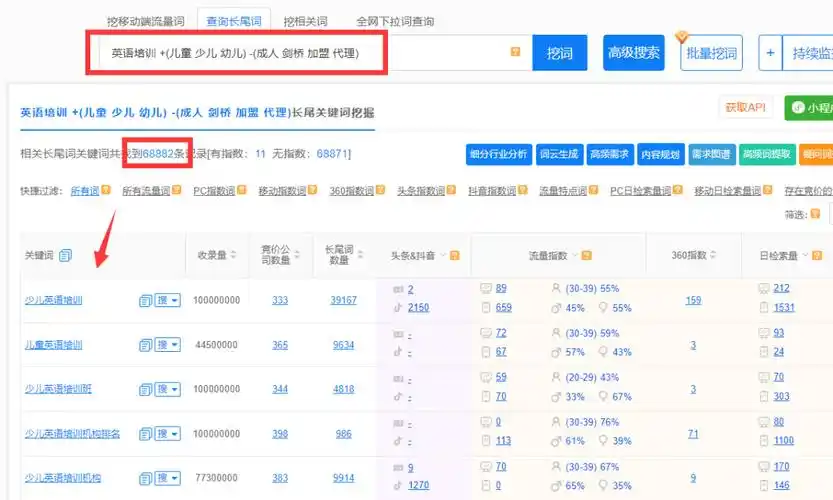Open 搜 dropdown for 少儿英语培训班
Screen dimensions: 833x500
(168, 389)
